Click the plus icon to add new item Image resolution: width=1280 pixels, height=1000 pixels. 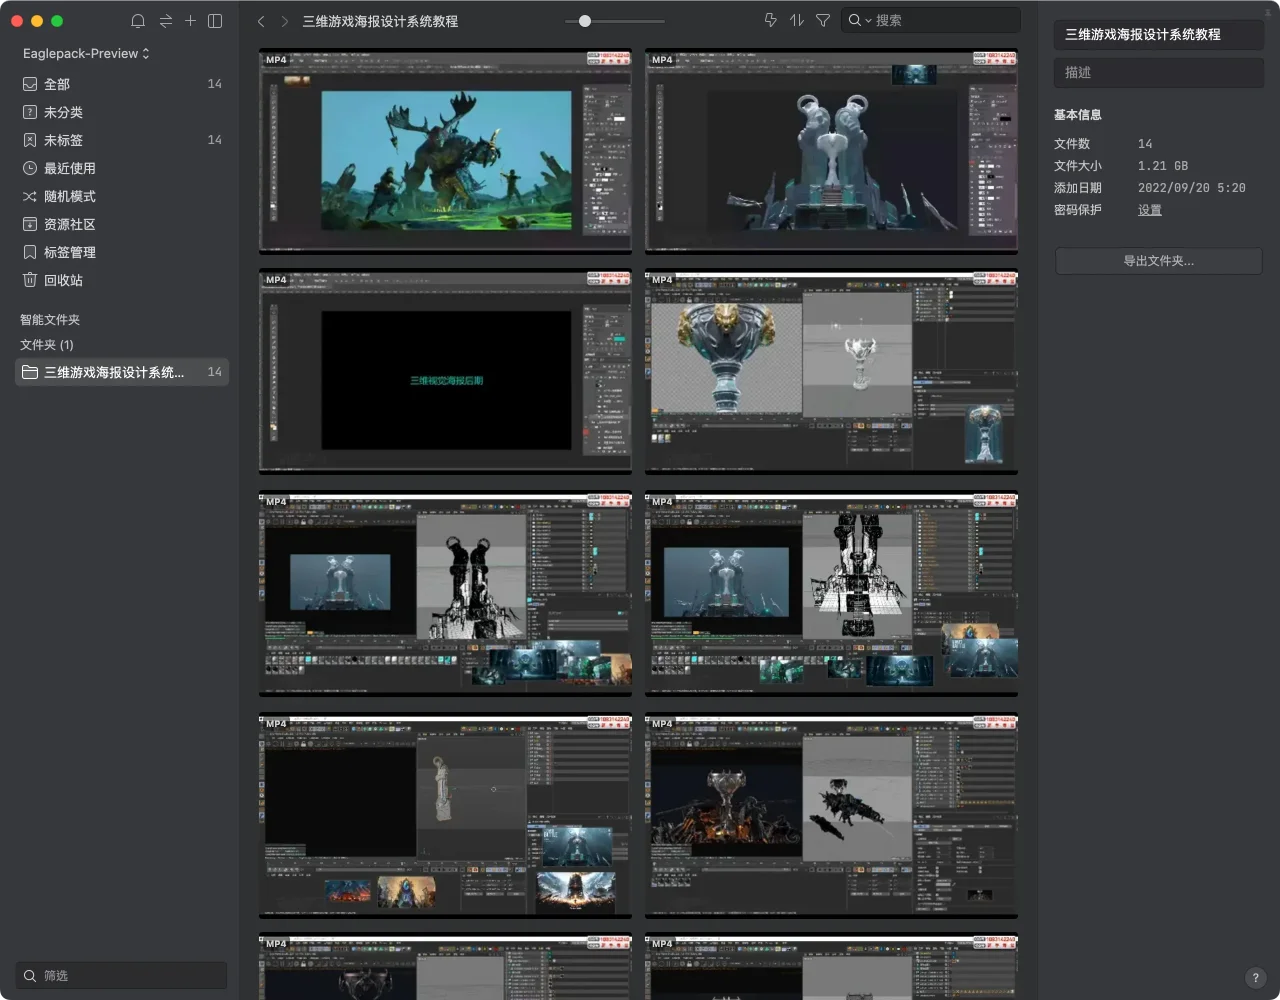[190, 21]
